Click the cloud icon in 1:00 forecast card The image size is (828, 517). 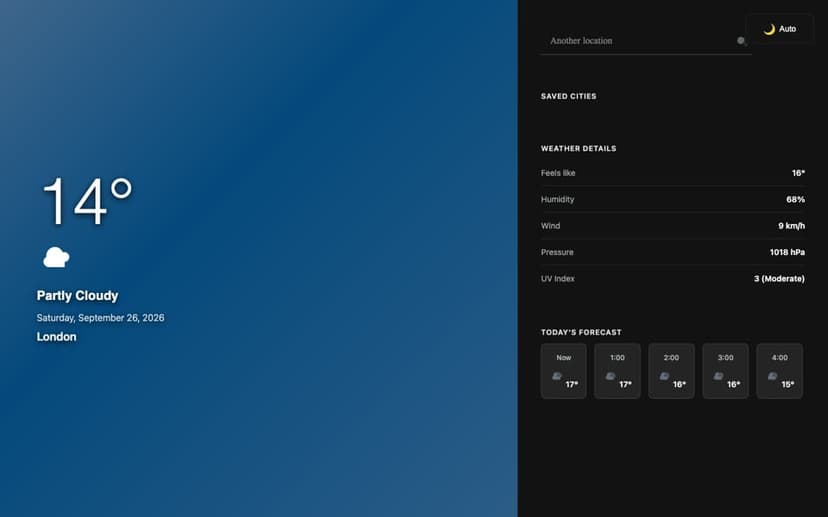[610, 376]
